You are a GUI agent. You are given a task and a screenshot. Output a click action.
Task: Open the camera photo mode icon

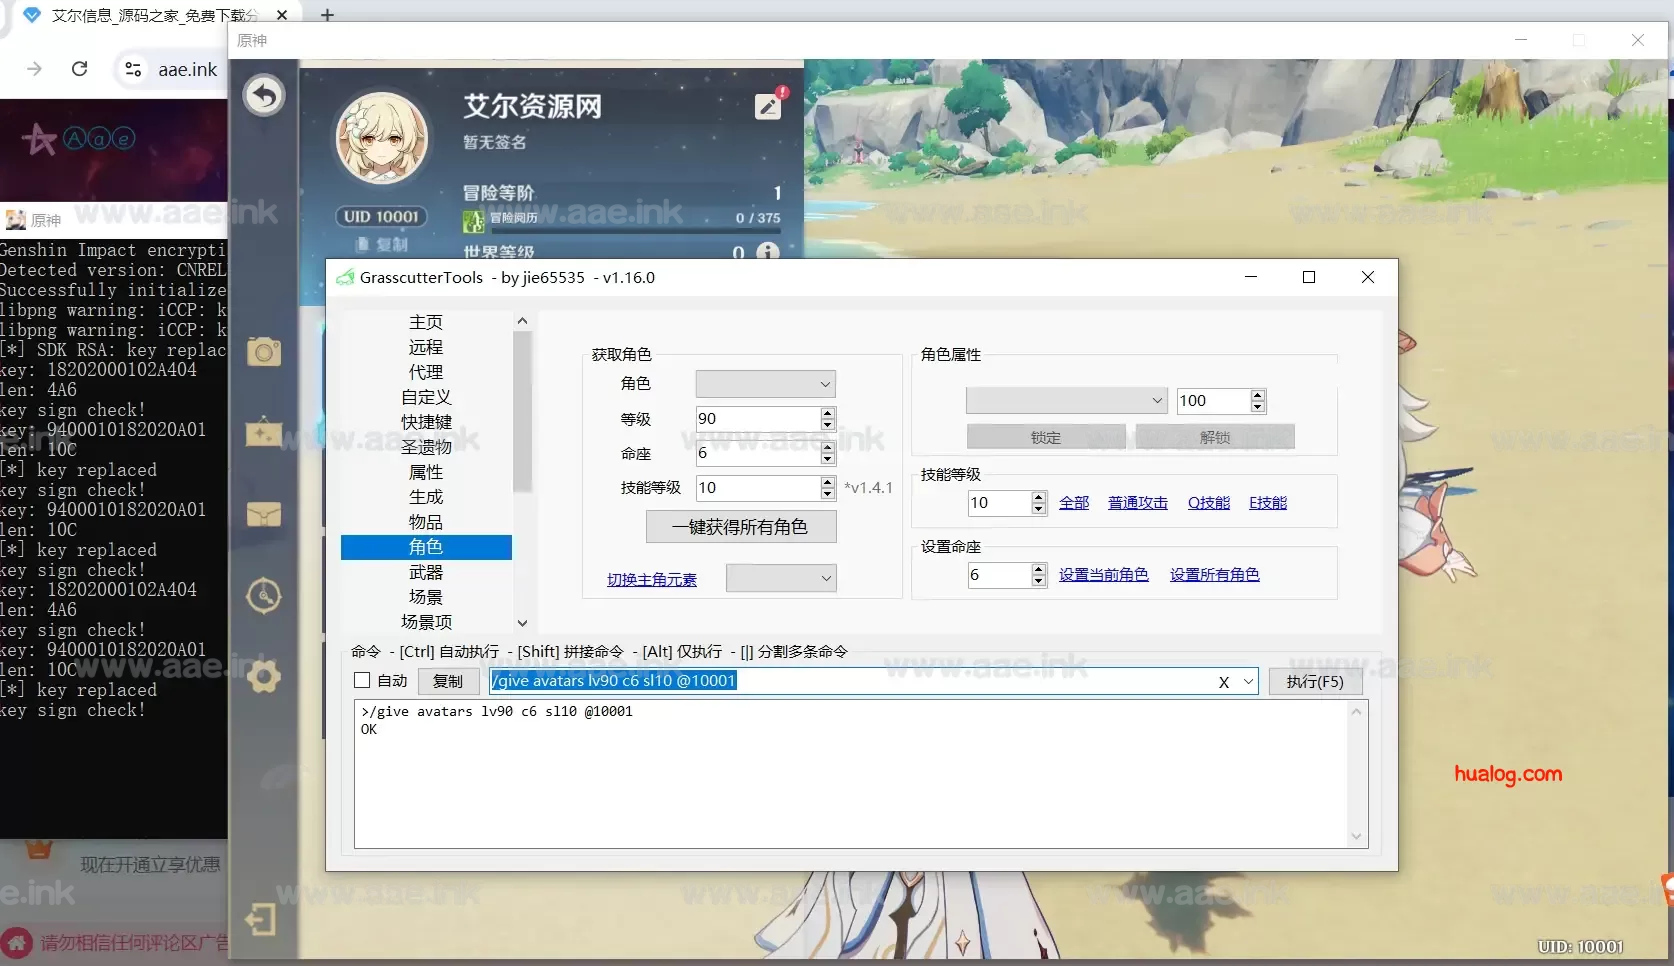[264, 351]
